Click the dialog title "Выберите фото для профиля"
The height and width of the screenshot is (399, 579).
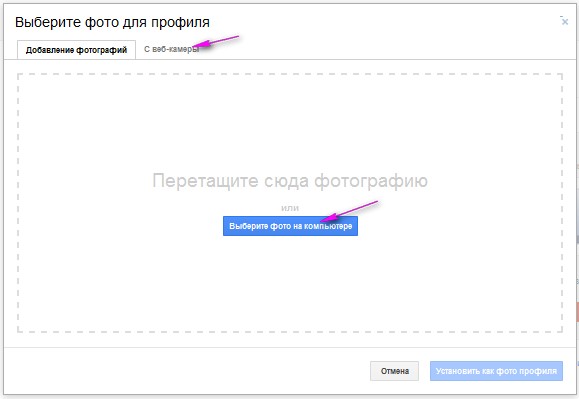tap(112, 22)
